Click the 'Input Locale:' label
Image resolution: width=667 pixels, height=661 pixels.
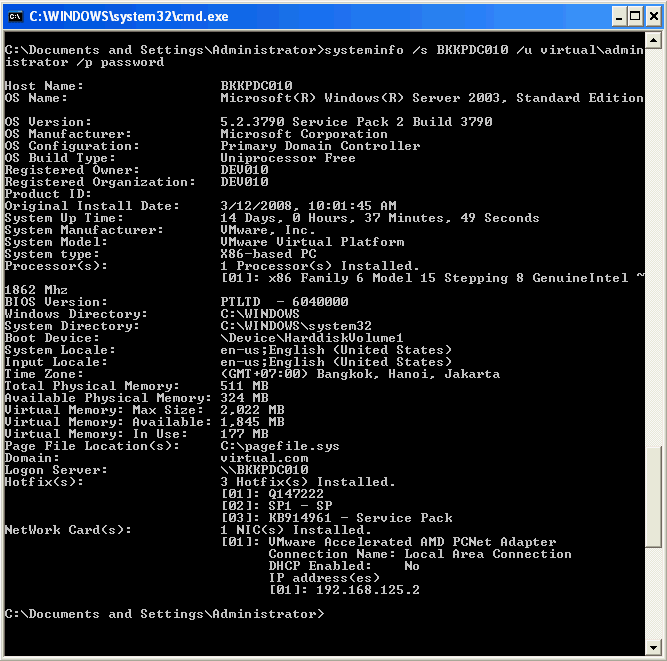56,362
